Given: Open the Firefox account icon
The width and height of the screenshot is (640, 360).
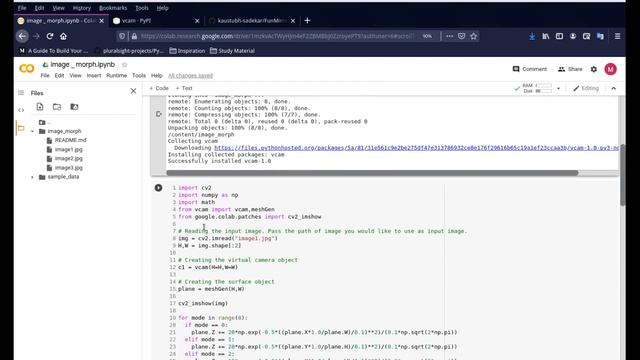Looking at the screenshot, I should (573, 36).
